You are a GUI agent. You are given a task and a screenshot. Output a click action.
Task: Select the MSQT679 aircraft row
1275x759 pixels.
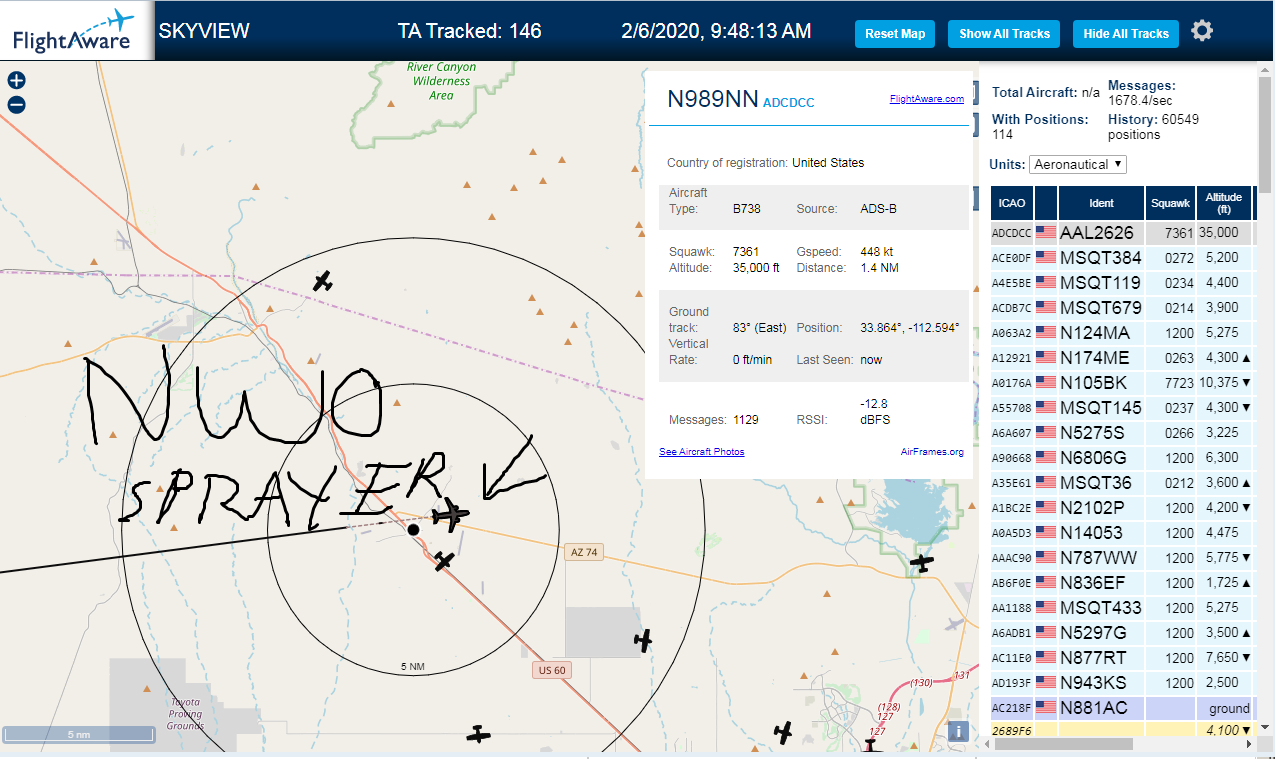coord(1123,307)
